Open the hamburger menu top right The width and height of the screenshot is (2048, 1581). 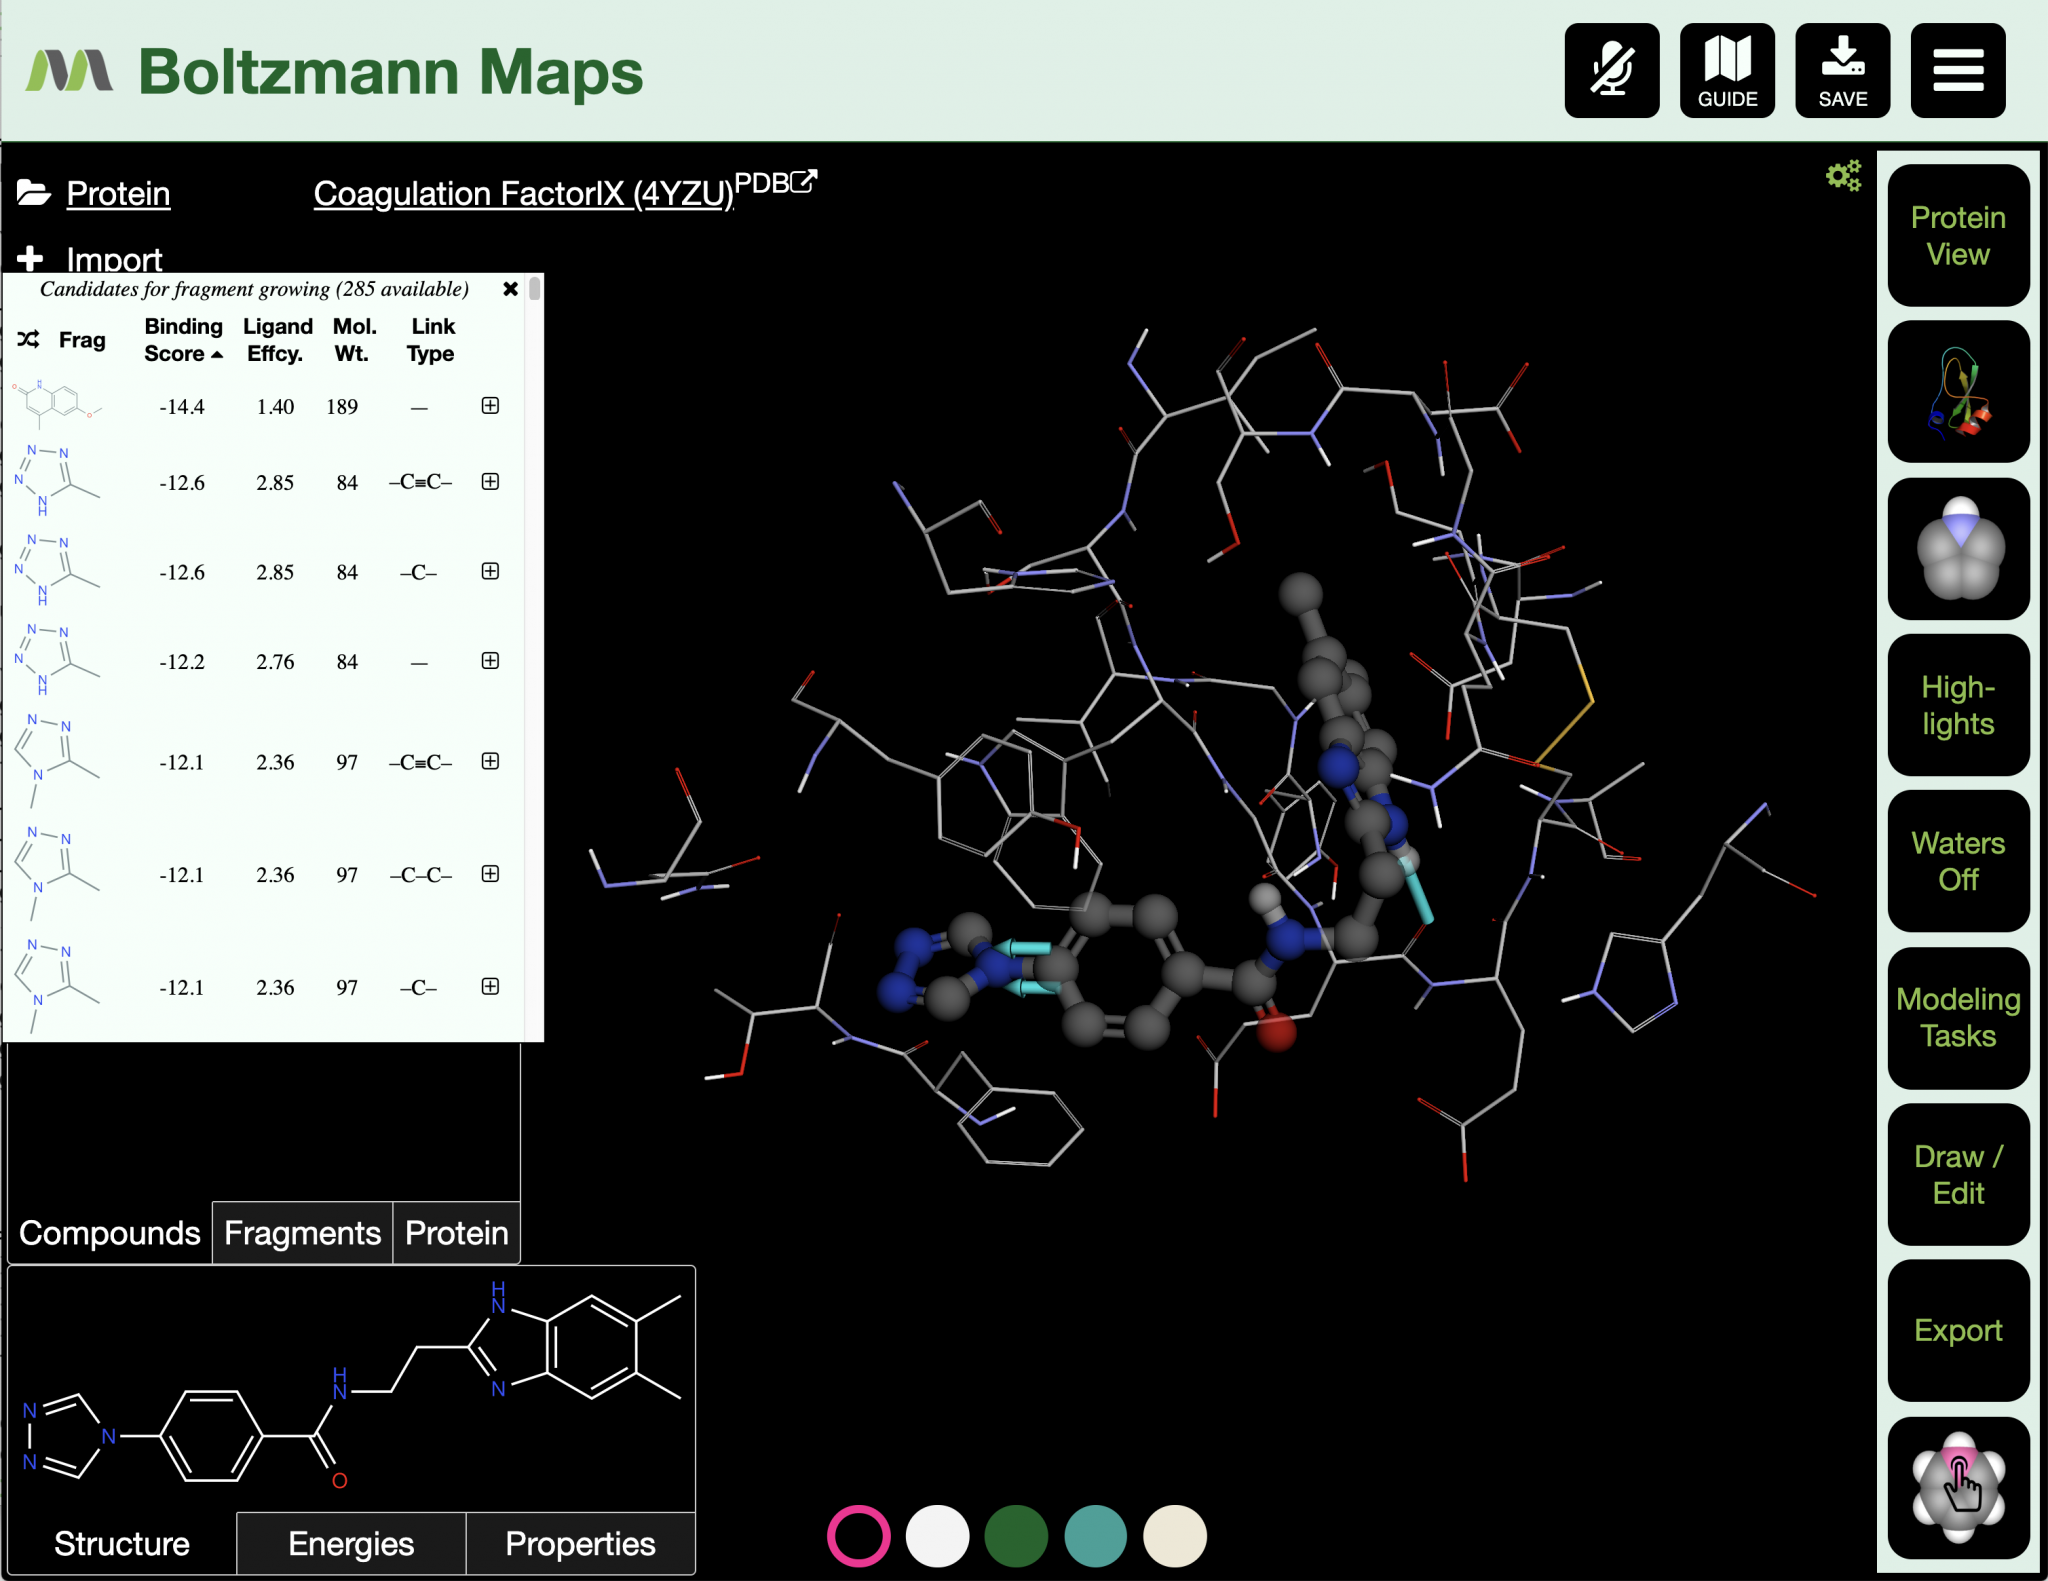point(1958,70)
